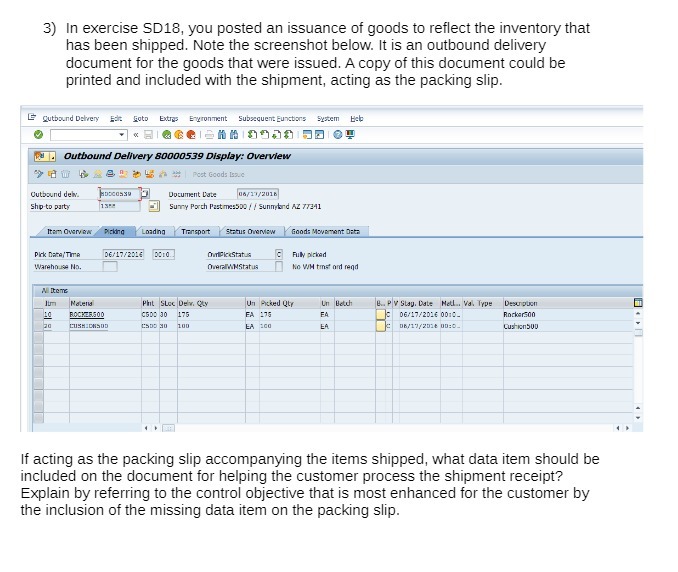678x572 pixels.
Task: Click the Save diskette icon
Action: pyautogui.click(x=148, y=135)
